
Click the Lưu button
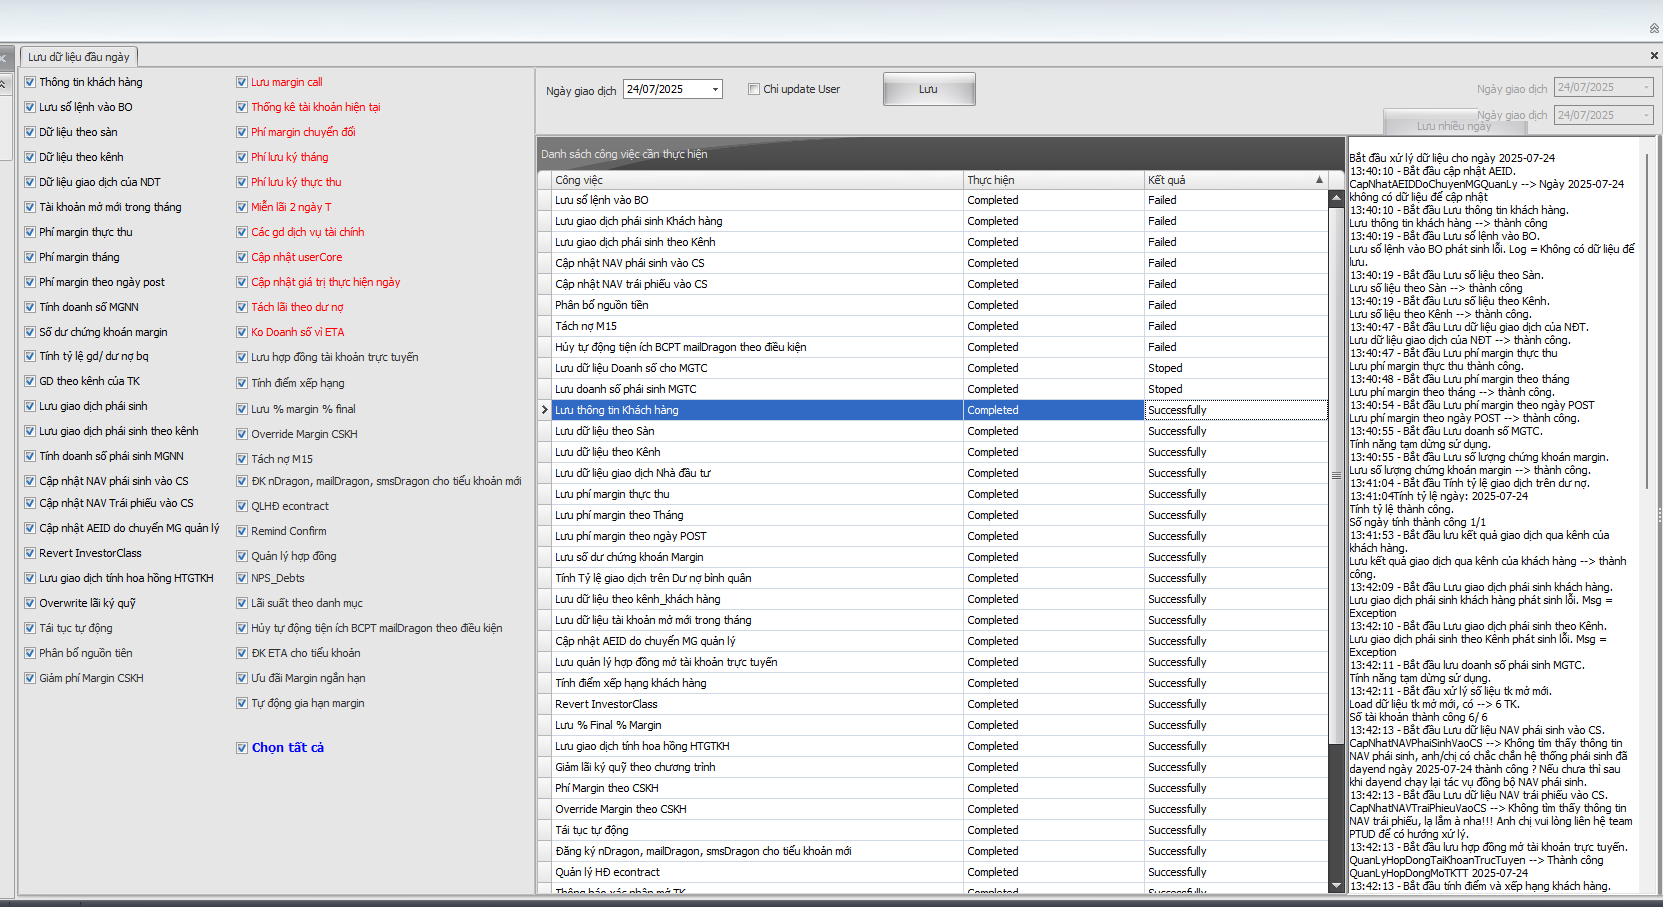click(x=928, y=89)
